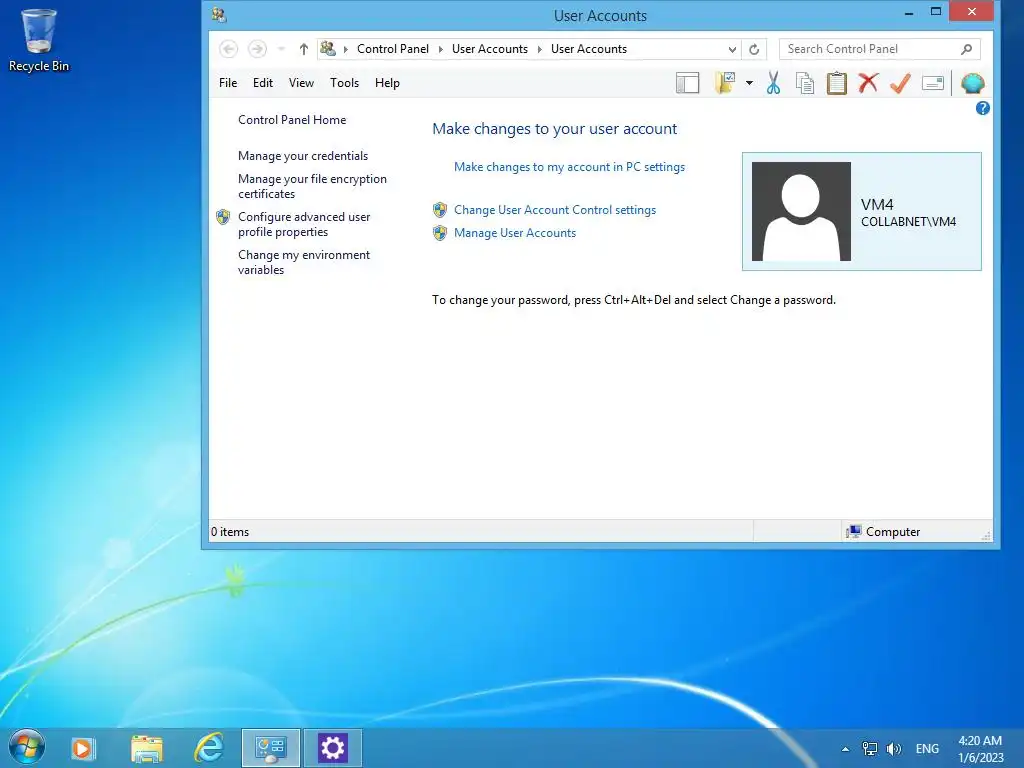Open Help with the blue question mark
Image resolution: width=1024 pixels, height=768 pixels.
[982, 108]
